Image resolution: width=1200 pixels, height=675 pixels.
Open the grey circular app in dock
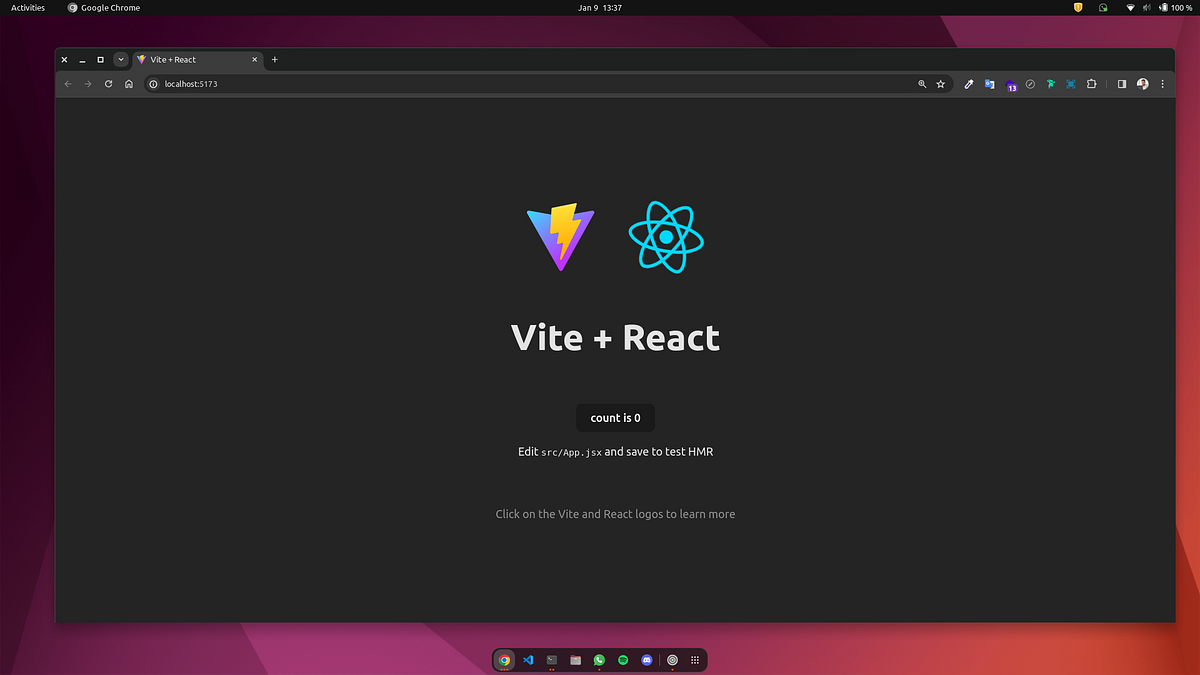click(x=673, y=660)
